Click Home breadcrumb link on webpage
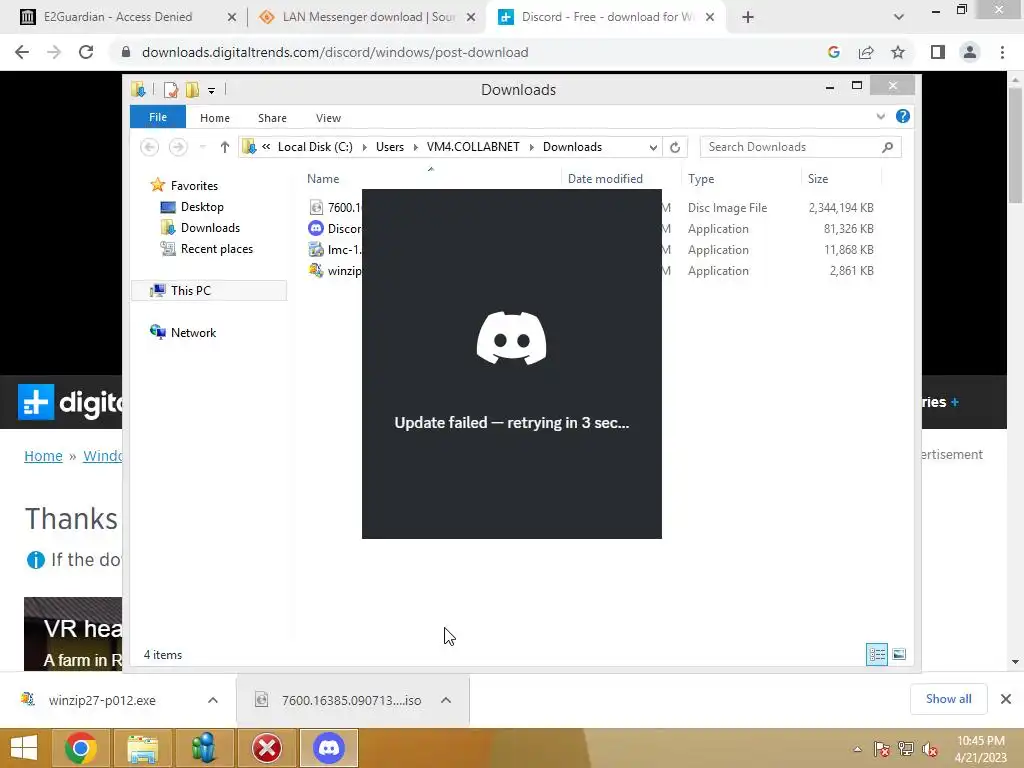Screen dimensions: 1024x768 coord(43,456)
